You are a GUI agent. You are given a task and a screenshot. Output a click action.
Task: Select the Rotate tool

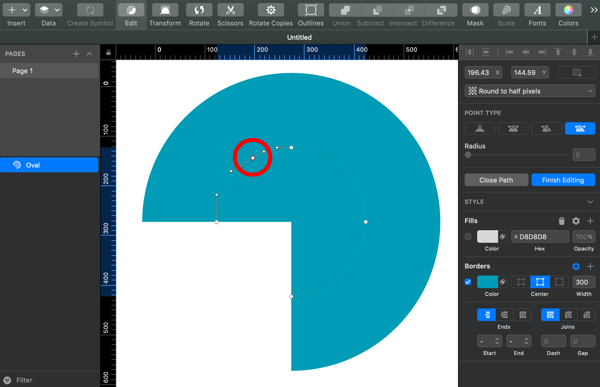199,10
